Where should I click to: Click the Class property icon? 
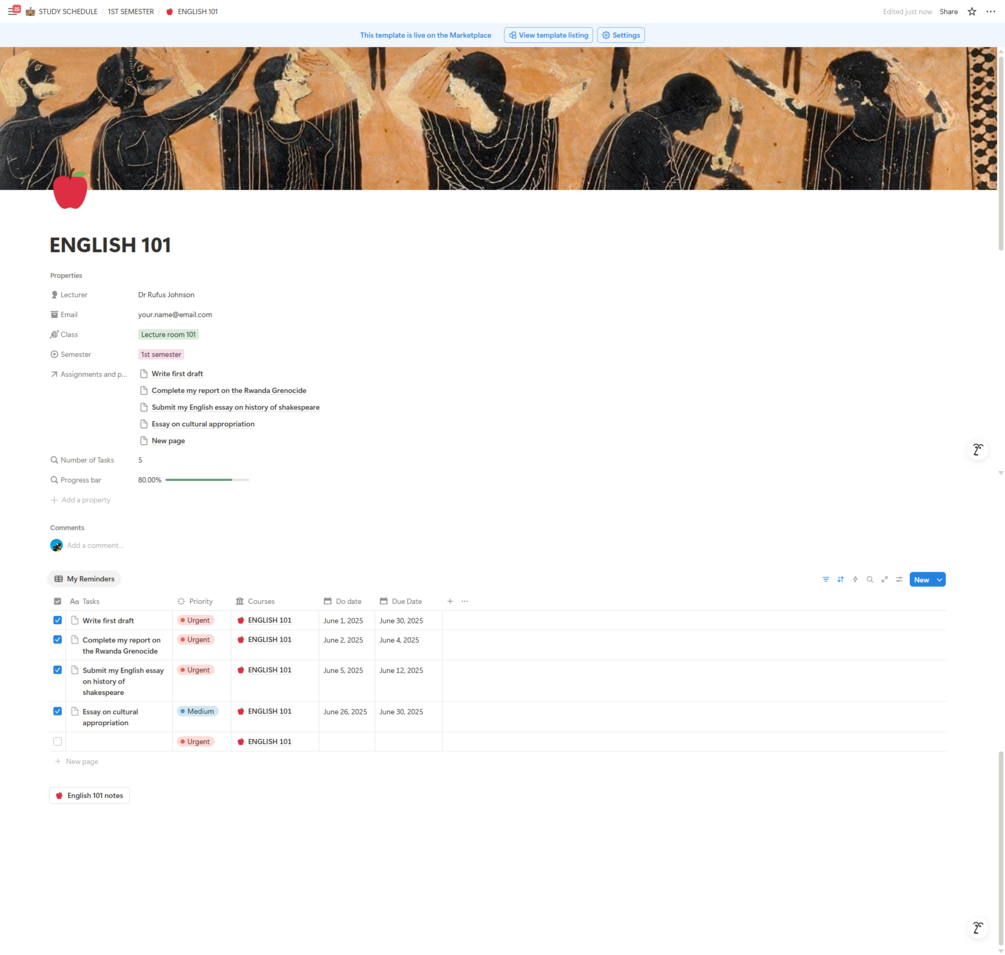(54, 335)
